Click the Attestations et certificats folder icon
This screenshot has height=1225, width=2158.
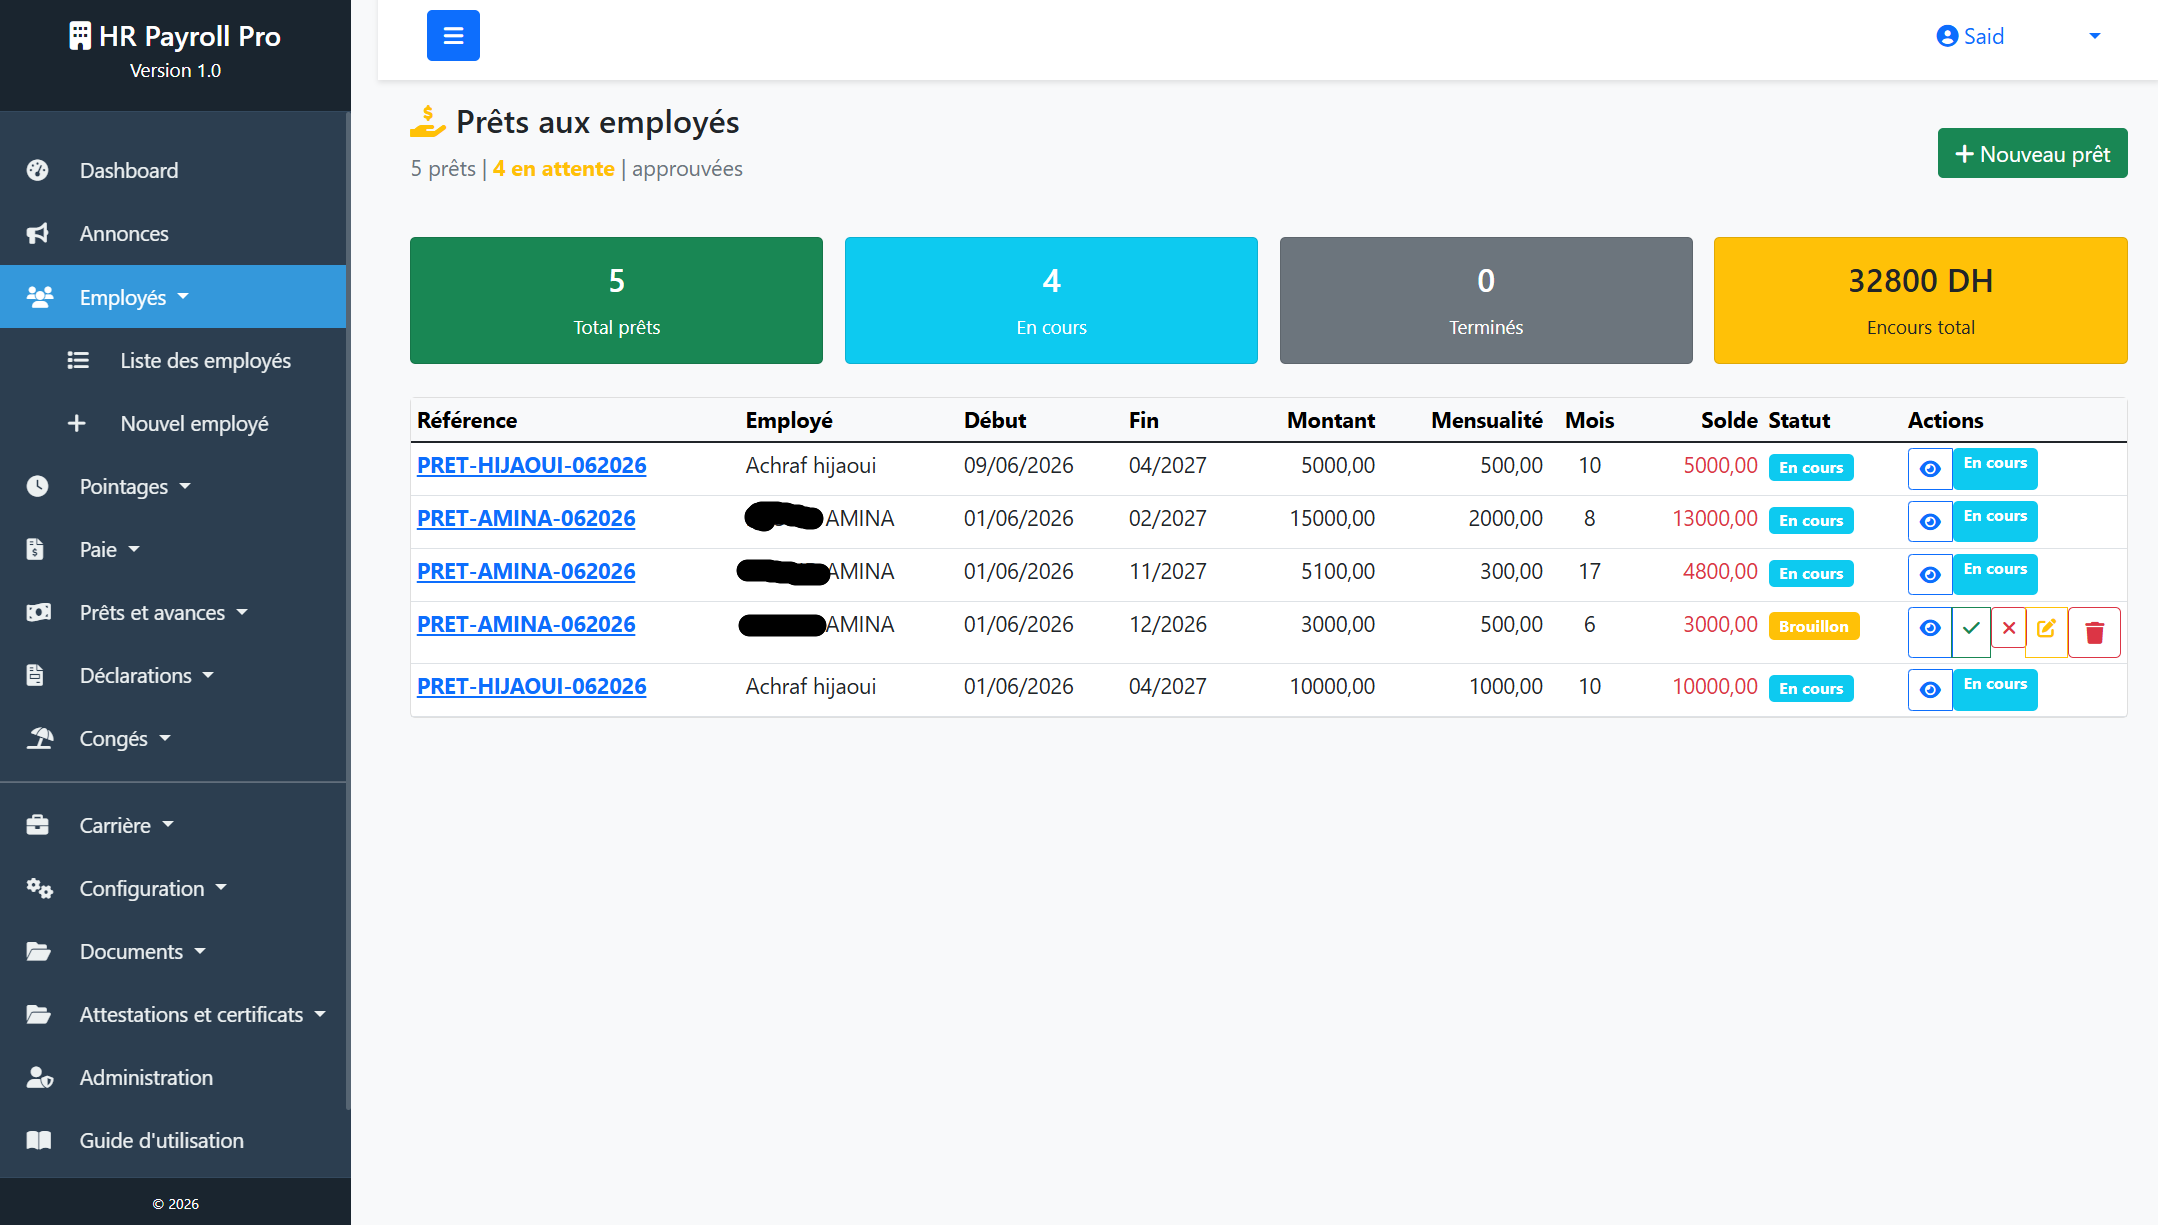pos(39,1014)
